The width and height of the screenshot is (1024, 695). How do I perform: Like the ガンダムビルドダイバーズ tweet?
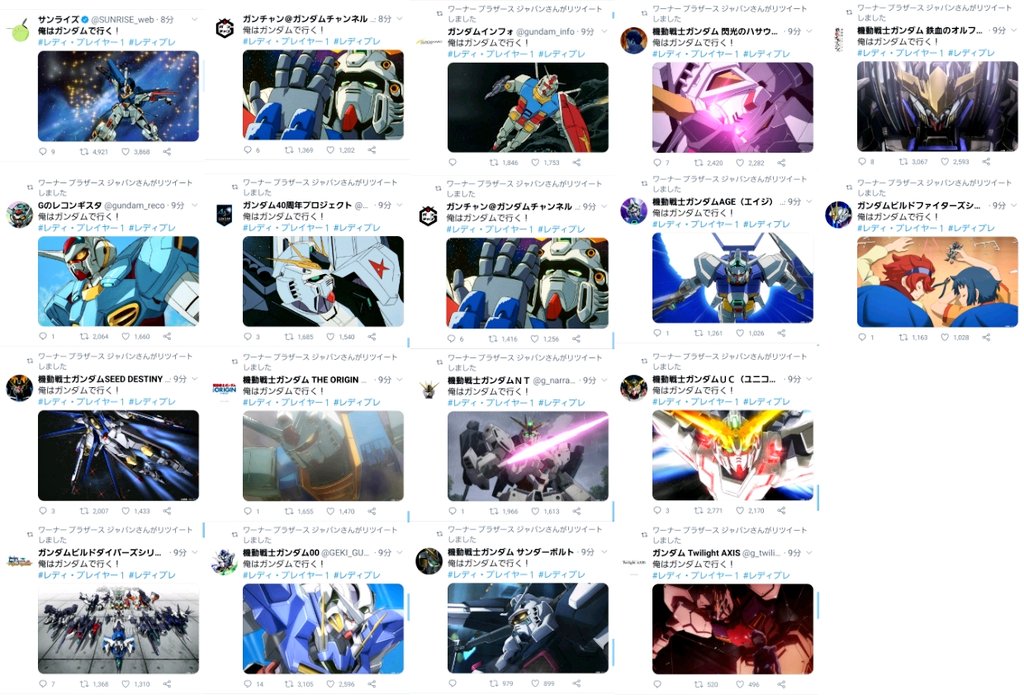(x=125, y=684)
